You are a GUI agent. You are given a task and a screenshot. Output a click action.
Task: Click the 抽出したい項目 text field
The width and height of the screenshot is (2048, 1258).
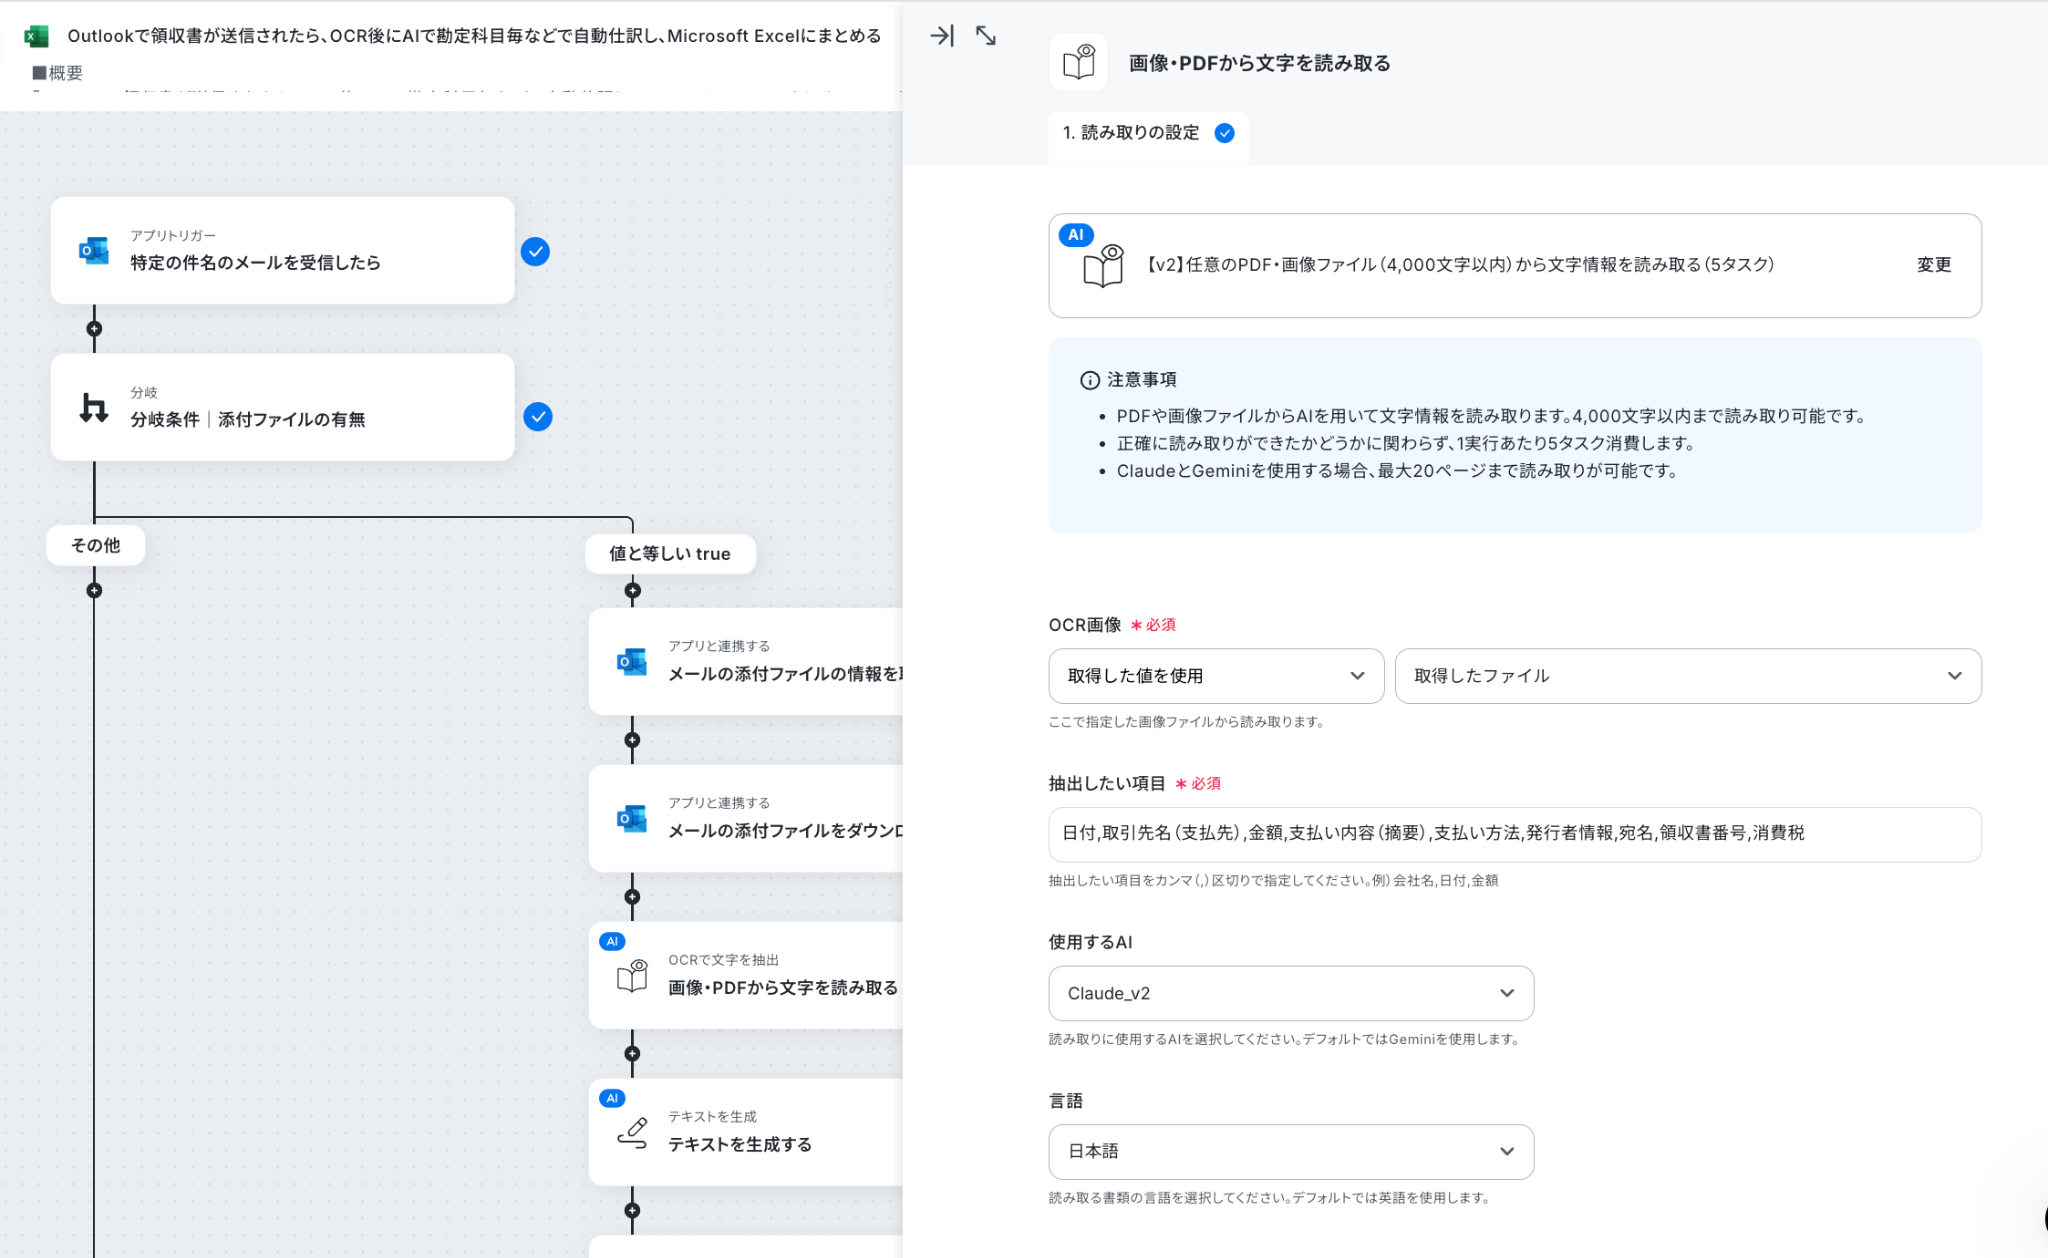tap(1515, 834)
